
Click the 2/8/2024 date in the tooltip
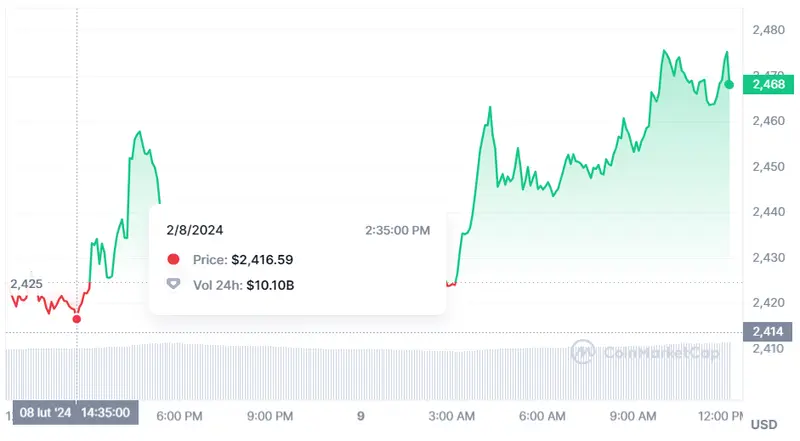(195, 229)
